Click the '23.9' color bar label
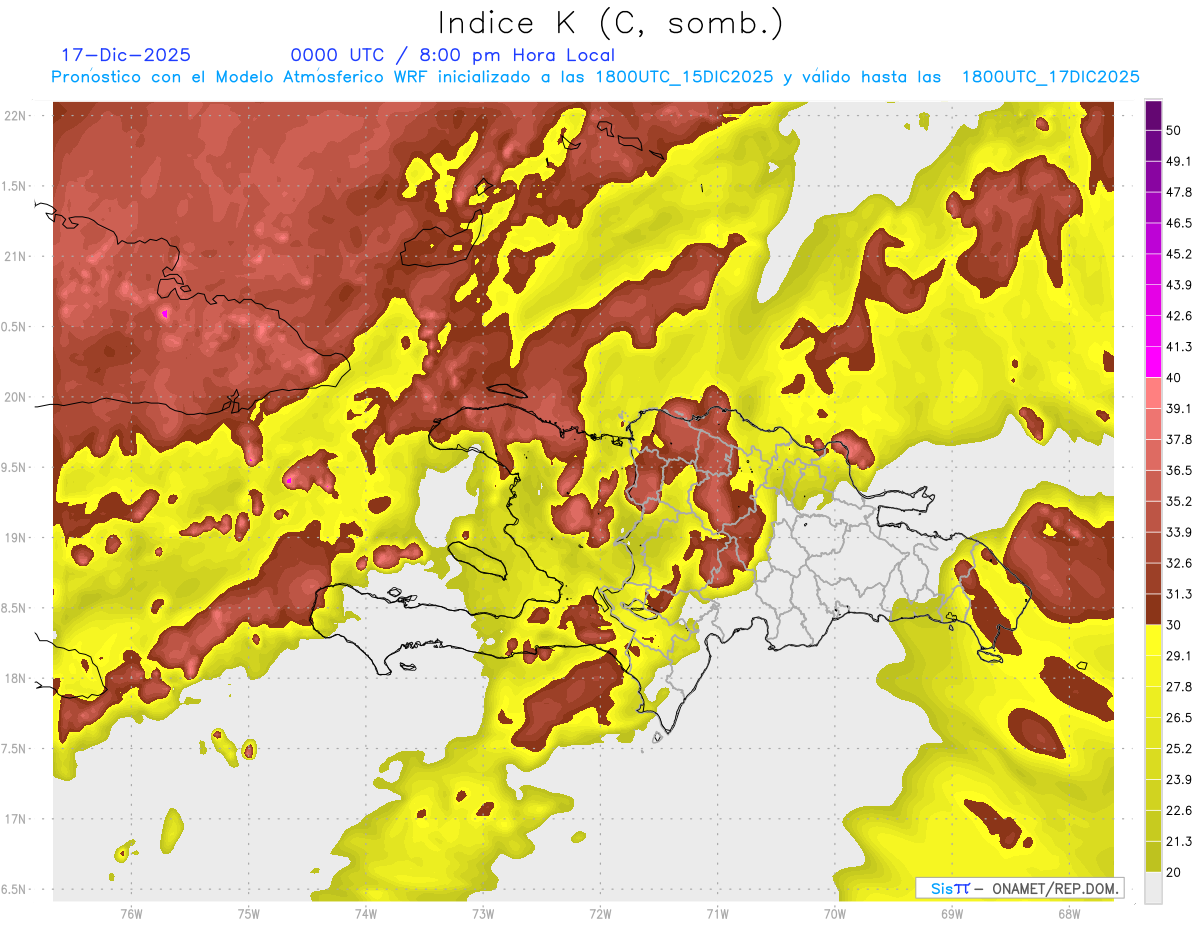The width and height of the screenshot is (1200, 927). tap(1179, 779)
